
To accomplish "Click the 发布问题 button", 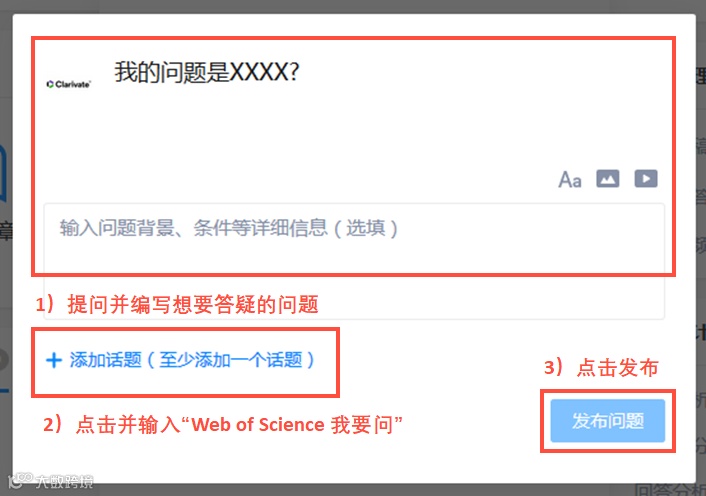I will [607, 421].
